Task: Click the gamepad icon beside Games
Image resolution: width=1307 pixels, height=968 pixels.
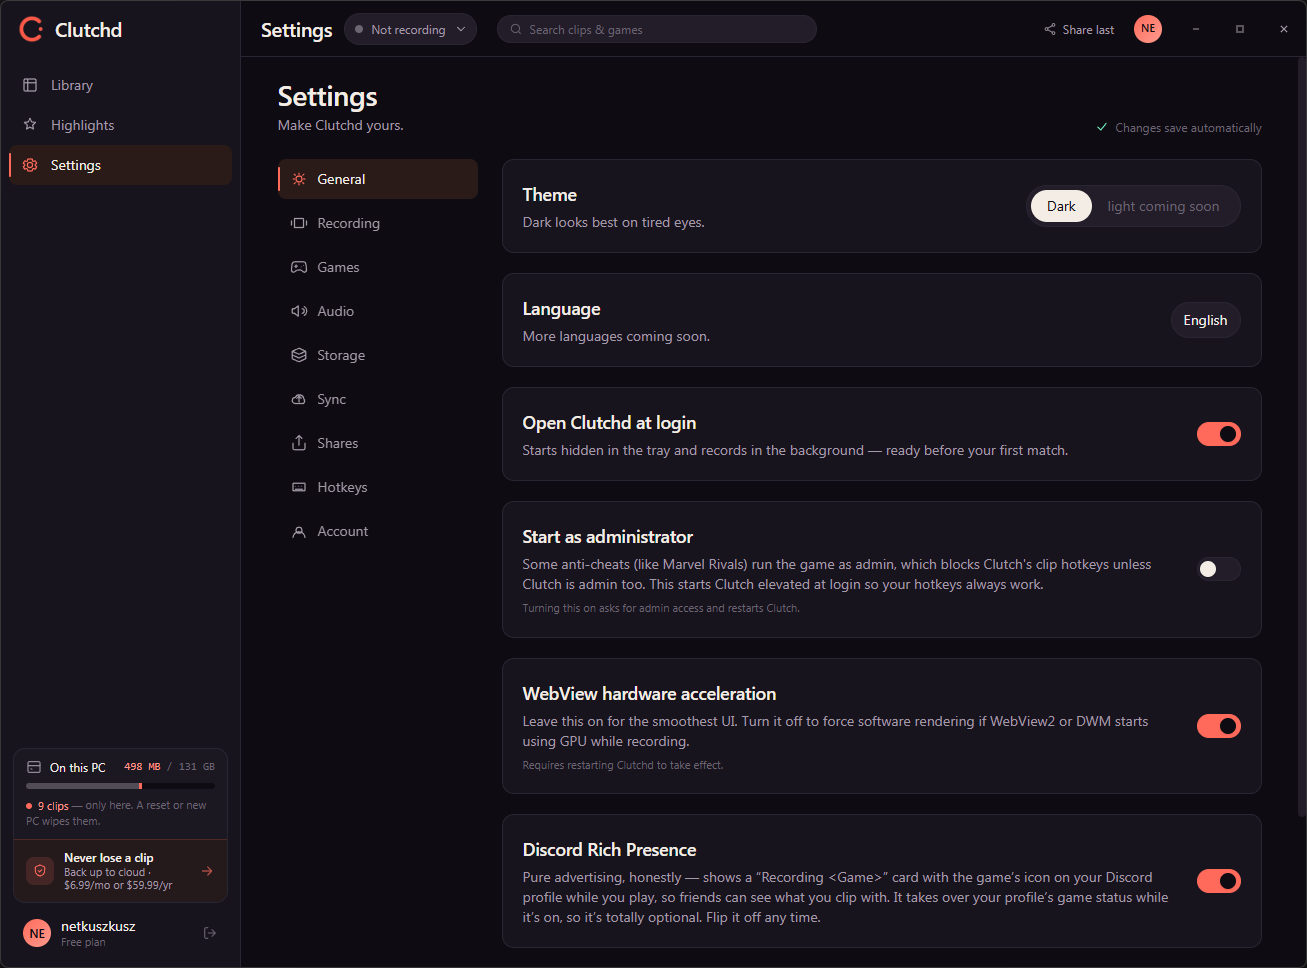Action: click(x=299, y=267)
